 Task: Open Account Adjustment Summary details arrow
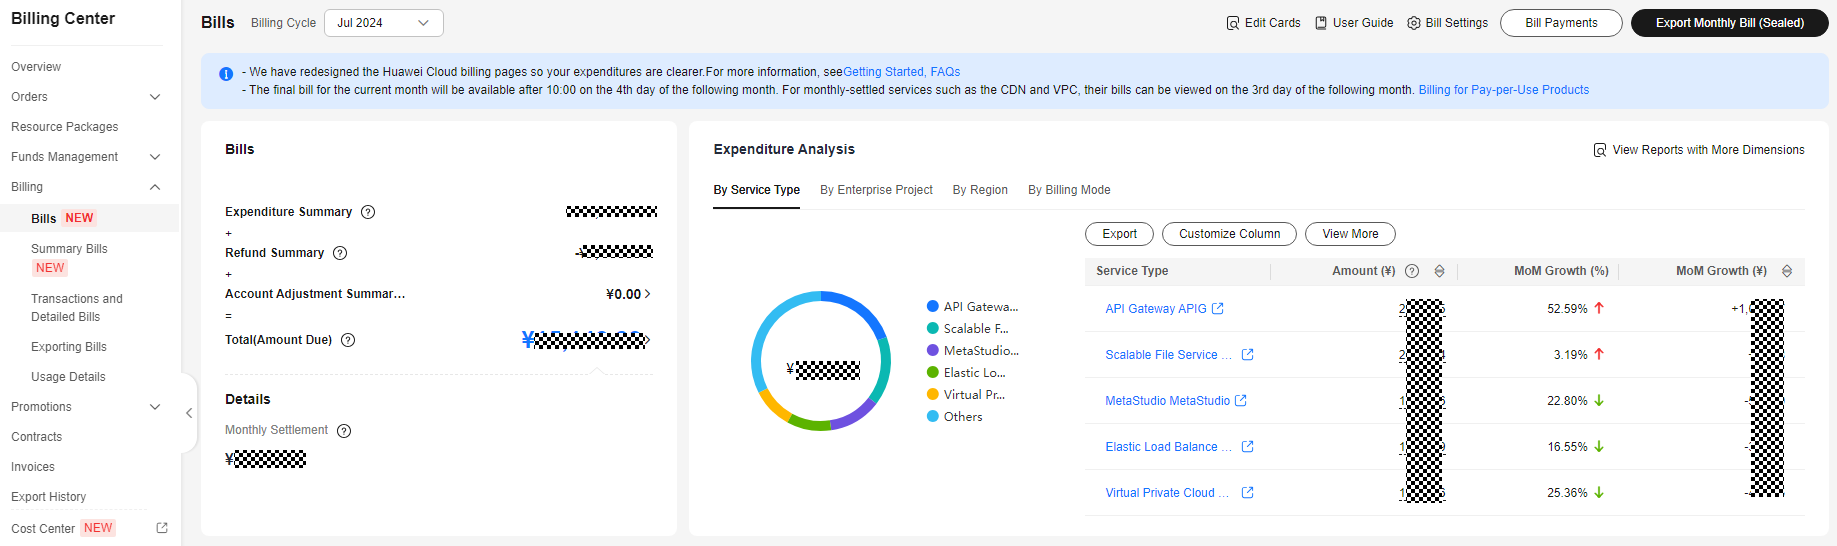pyautogui.click(x=648, y=294)
